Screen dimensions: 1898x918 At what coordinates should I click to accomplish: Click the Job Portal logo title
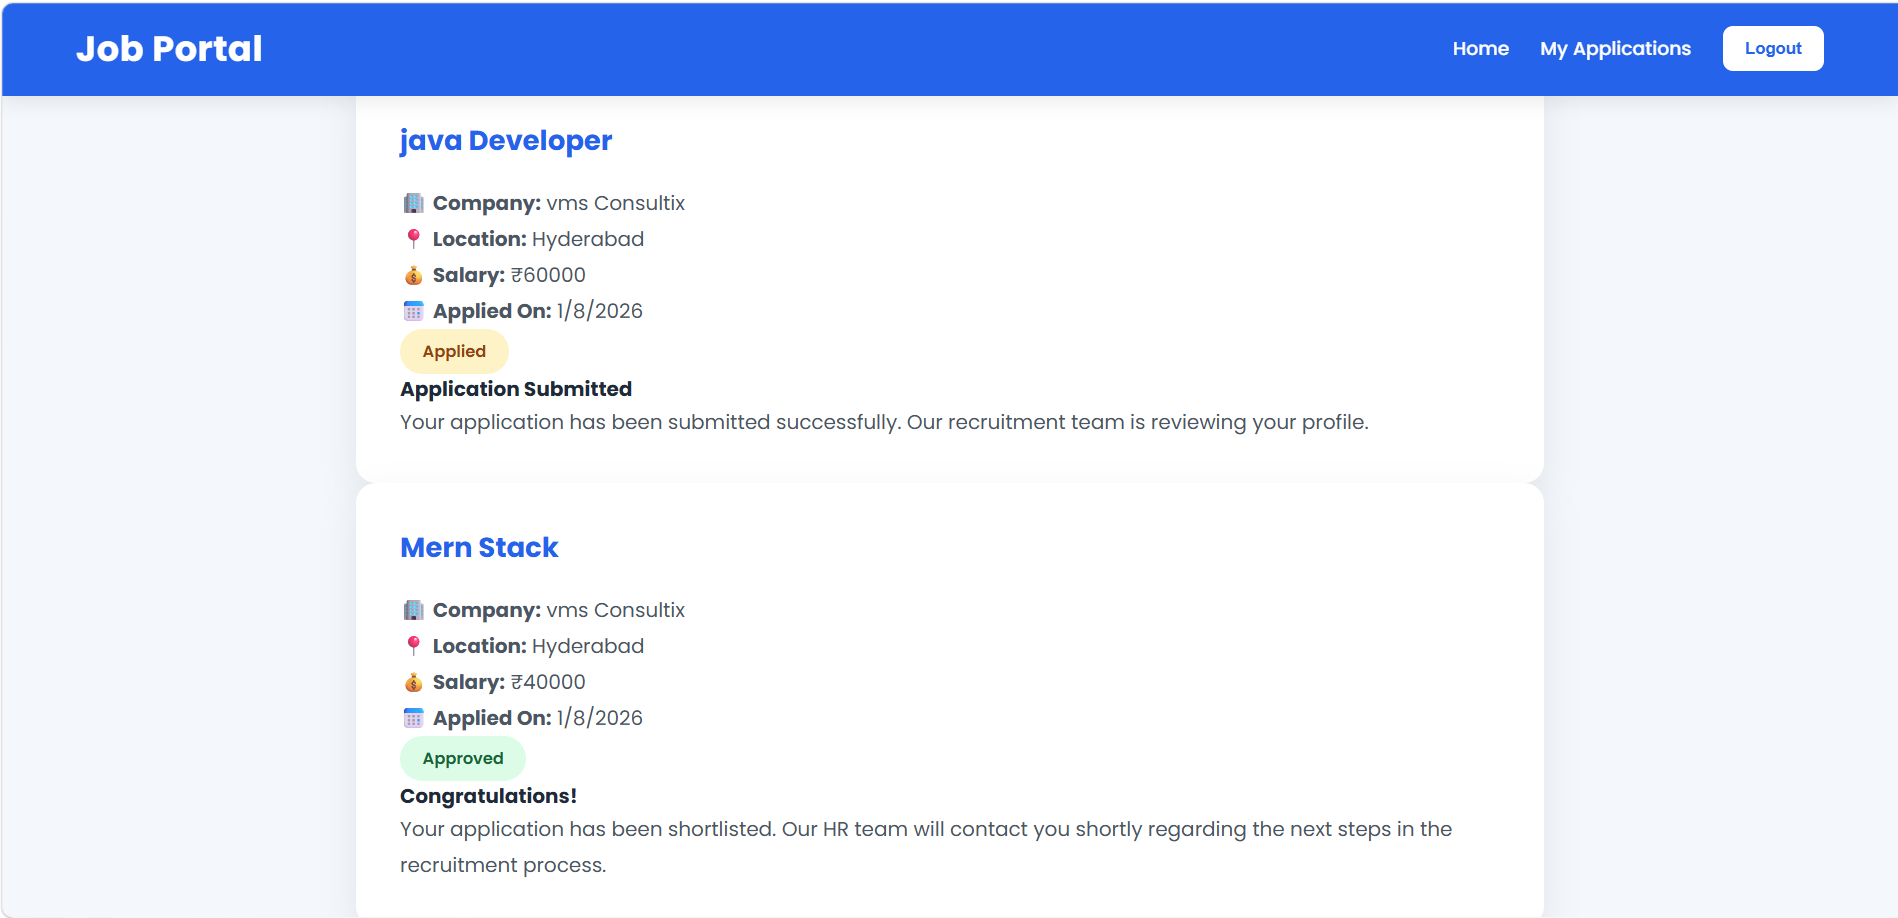[x=169, y=48]
